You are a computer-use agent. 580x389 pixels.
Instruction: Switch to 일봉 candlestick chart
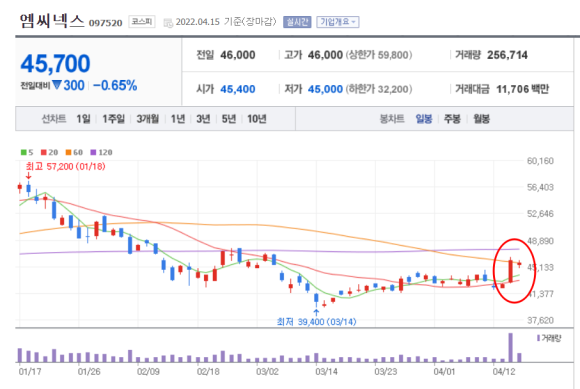tap(424, 119)
